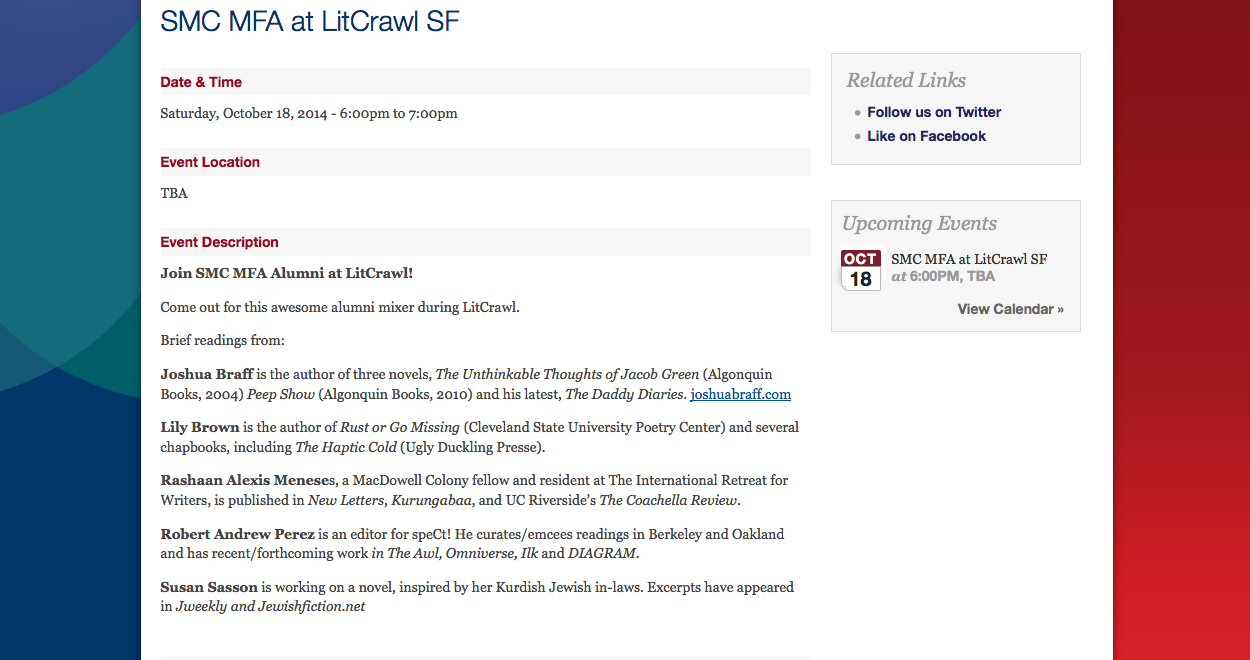Click the bold Join SMC MFA Alumni line
The height and width of the screenshot is (660, 1250).
[x=286, y=272]
